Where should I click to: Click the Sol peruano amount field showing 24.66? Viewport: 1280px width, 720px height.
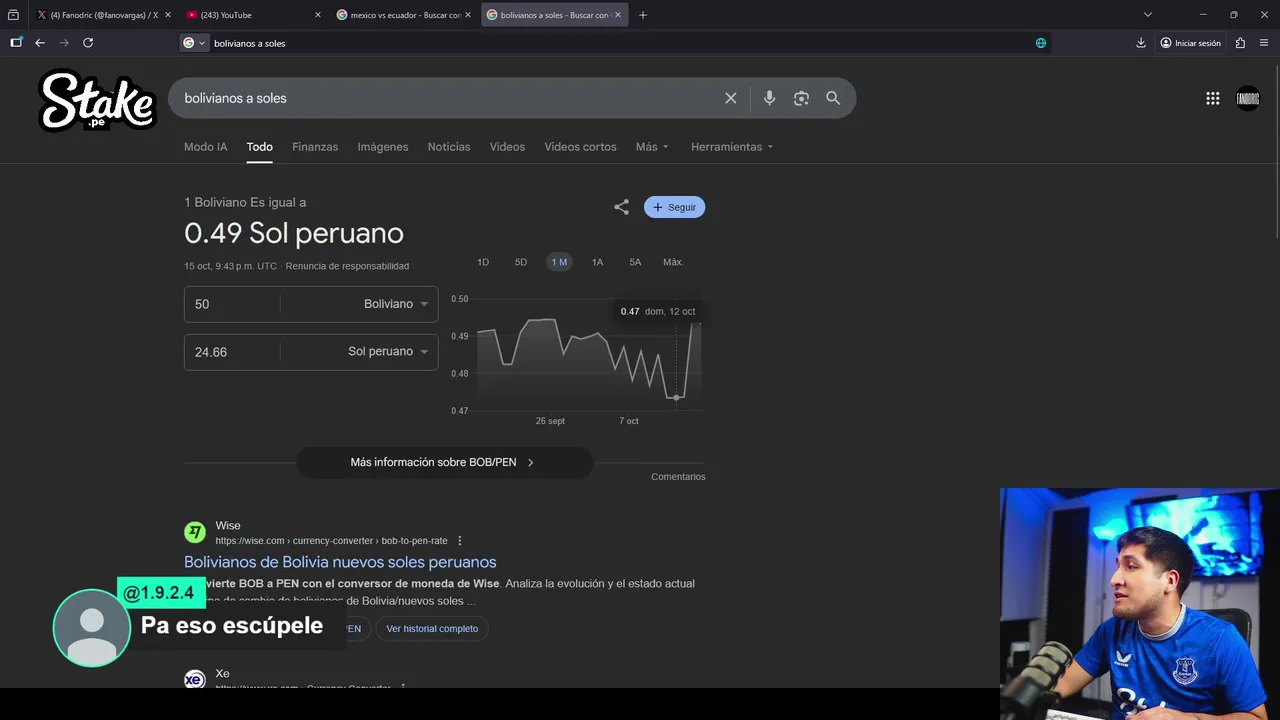[x=232, y=352]
